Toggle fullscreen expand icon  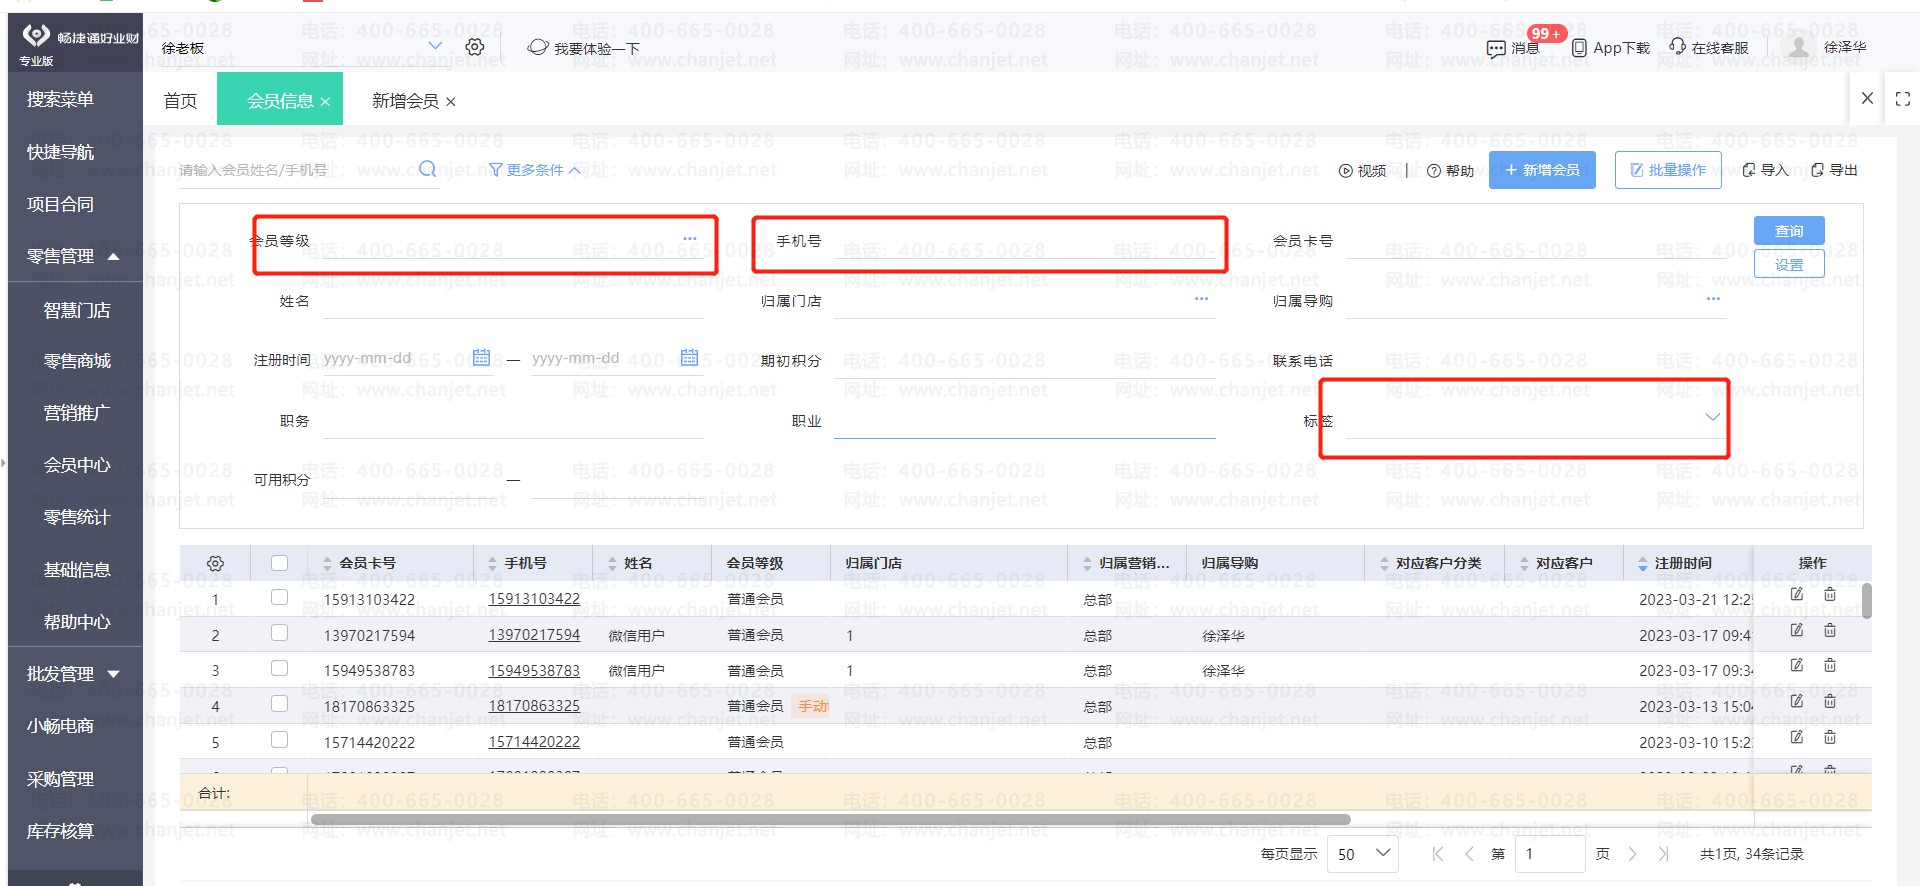[x=1902, y=99]
